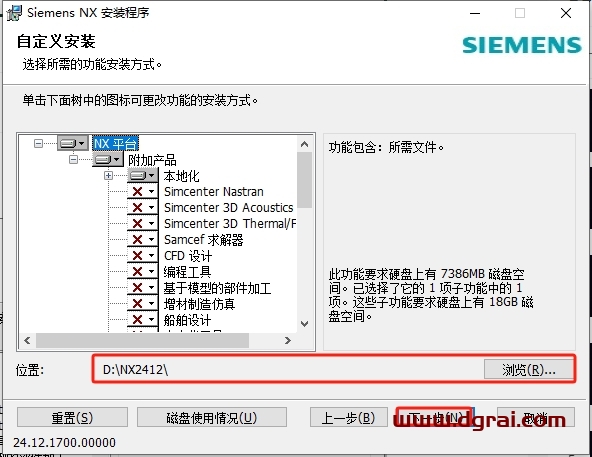Click the horizontal scroll-left arrow
The height and width of the screenshot is (457, 592).
27,340
